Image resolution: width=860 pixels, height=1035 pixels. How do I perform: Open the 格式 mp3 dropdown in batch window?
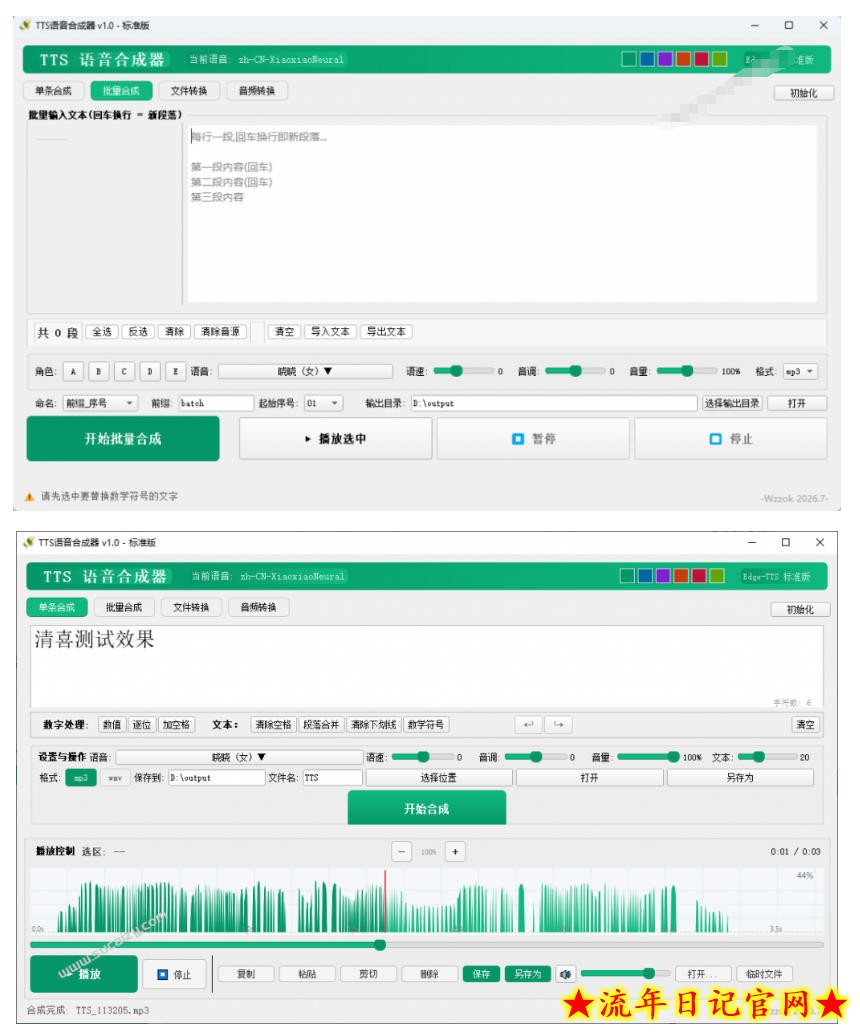800,371
